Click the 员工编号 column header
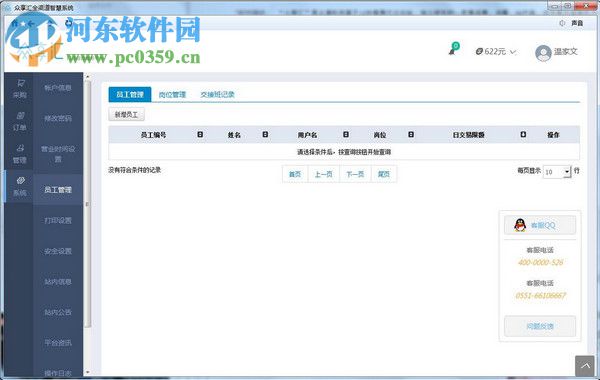This screenshot has width=600, height=380. 153,135
